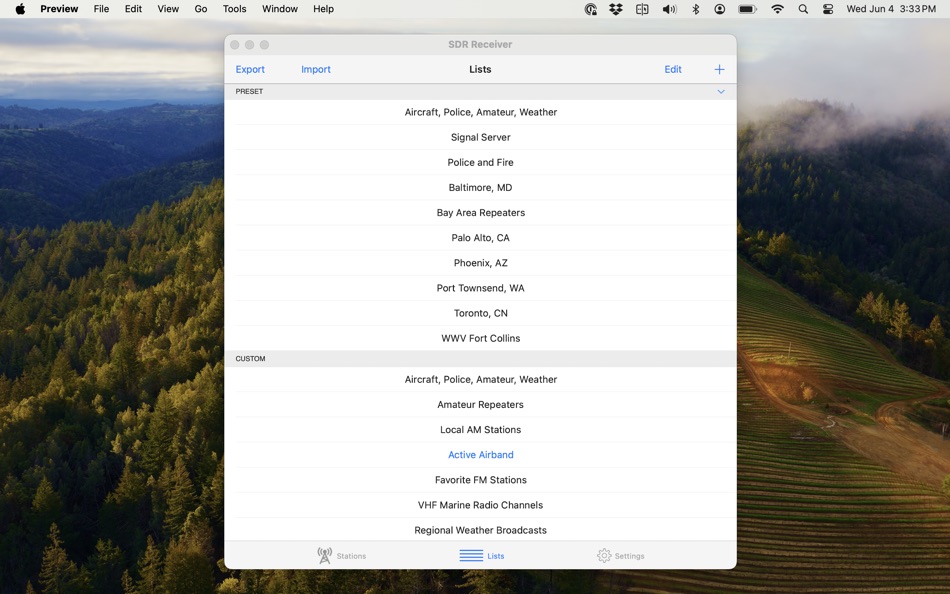This screenshot has height=594, width=950.
Task: Open the Go menu
Action: click(201, 9)
